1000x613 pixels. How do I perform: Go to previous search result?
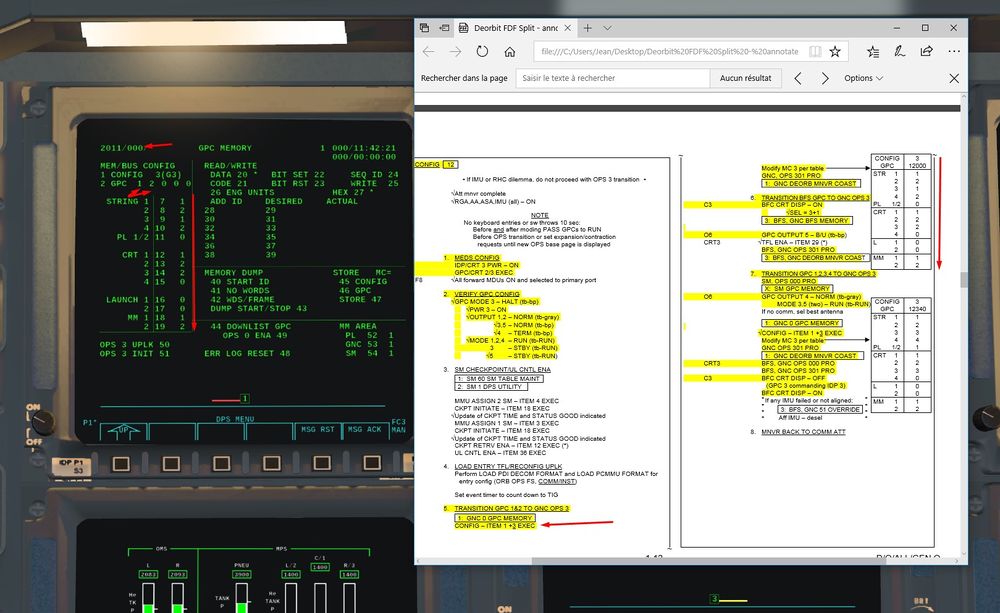click(x=798, y=78)
